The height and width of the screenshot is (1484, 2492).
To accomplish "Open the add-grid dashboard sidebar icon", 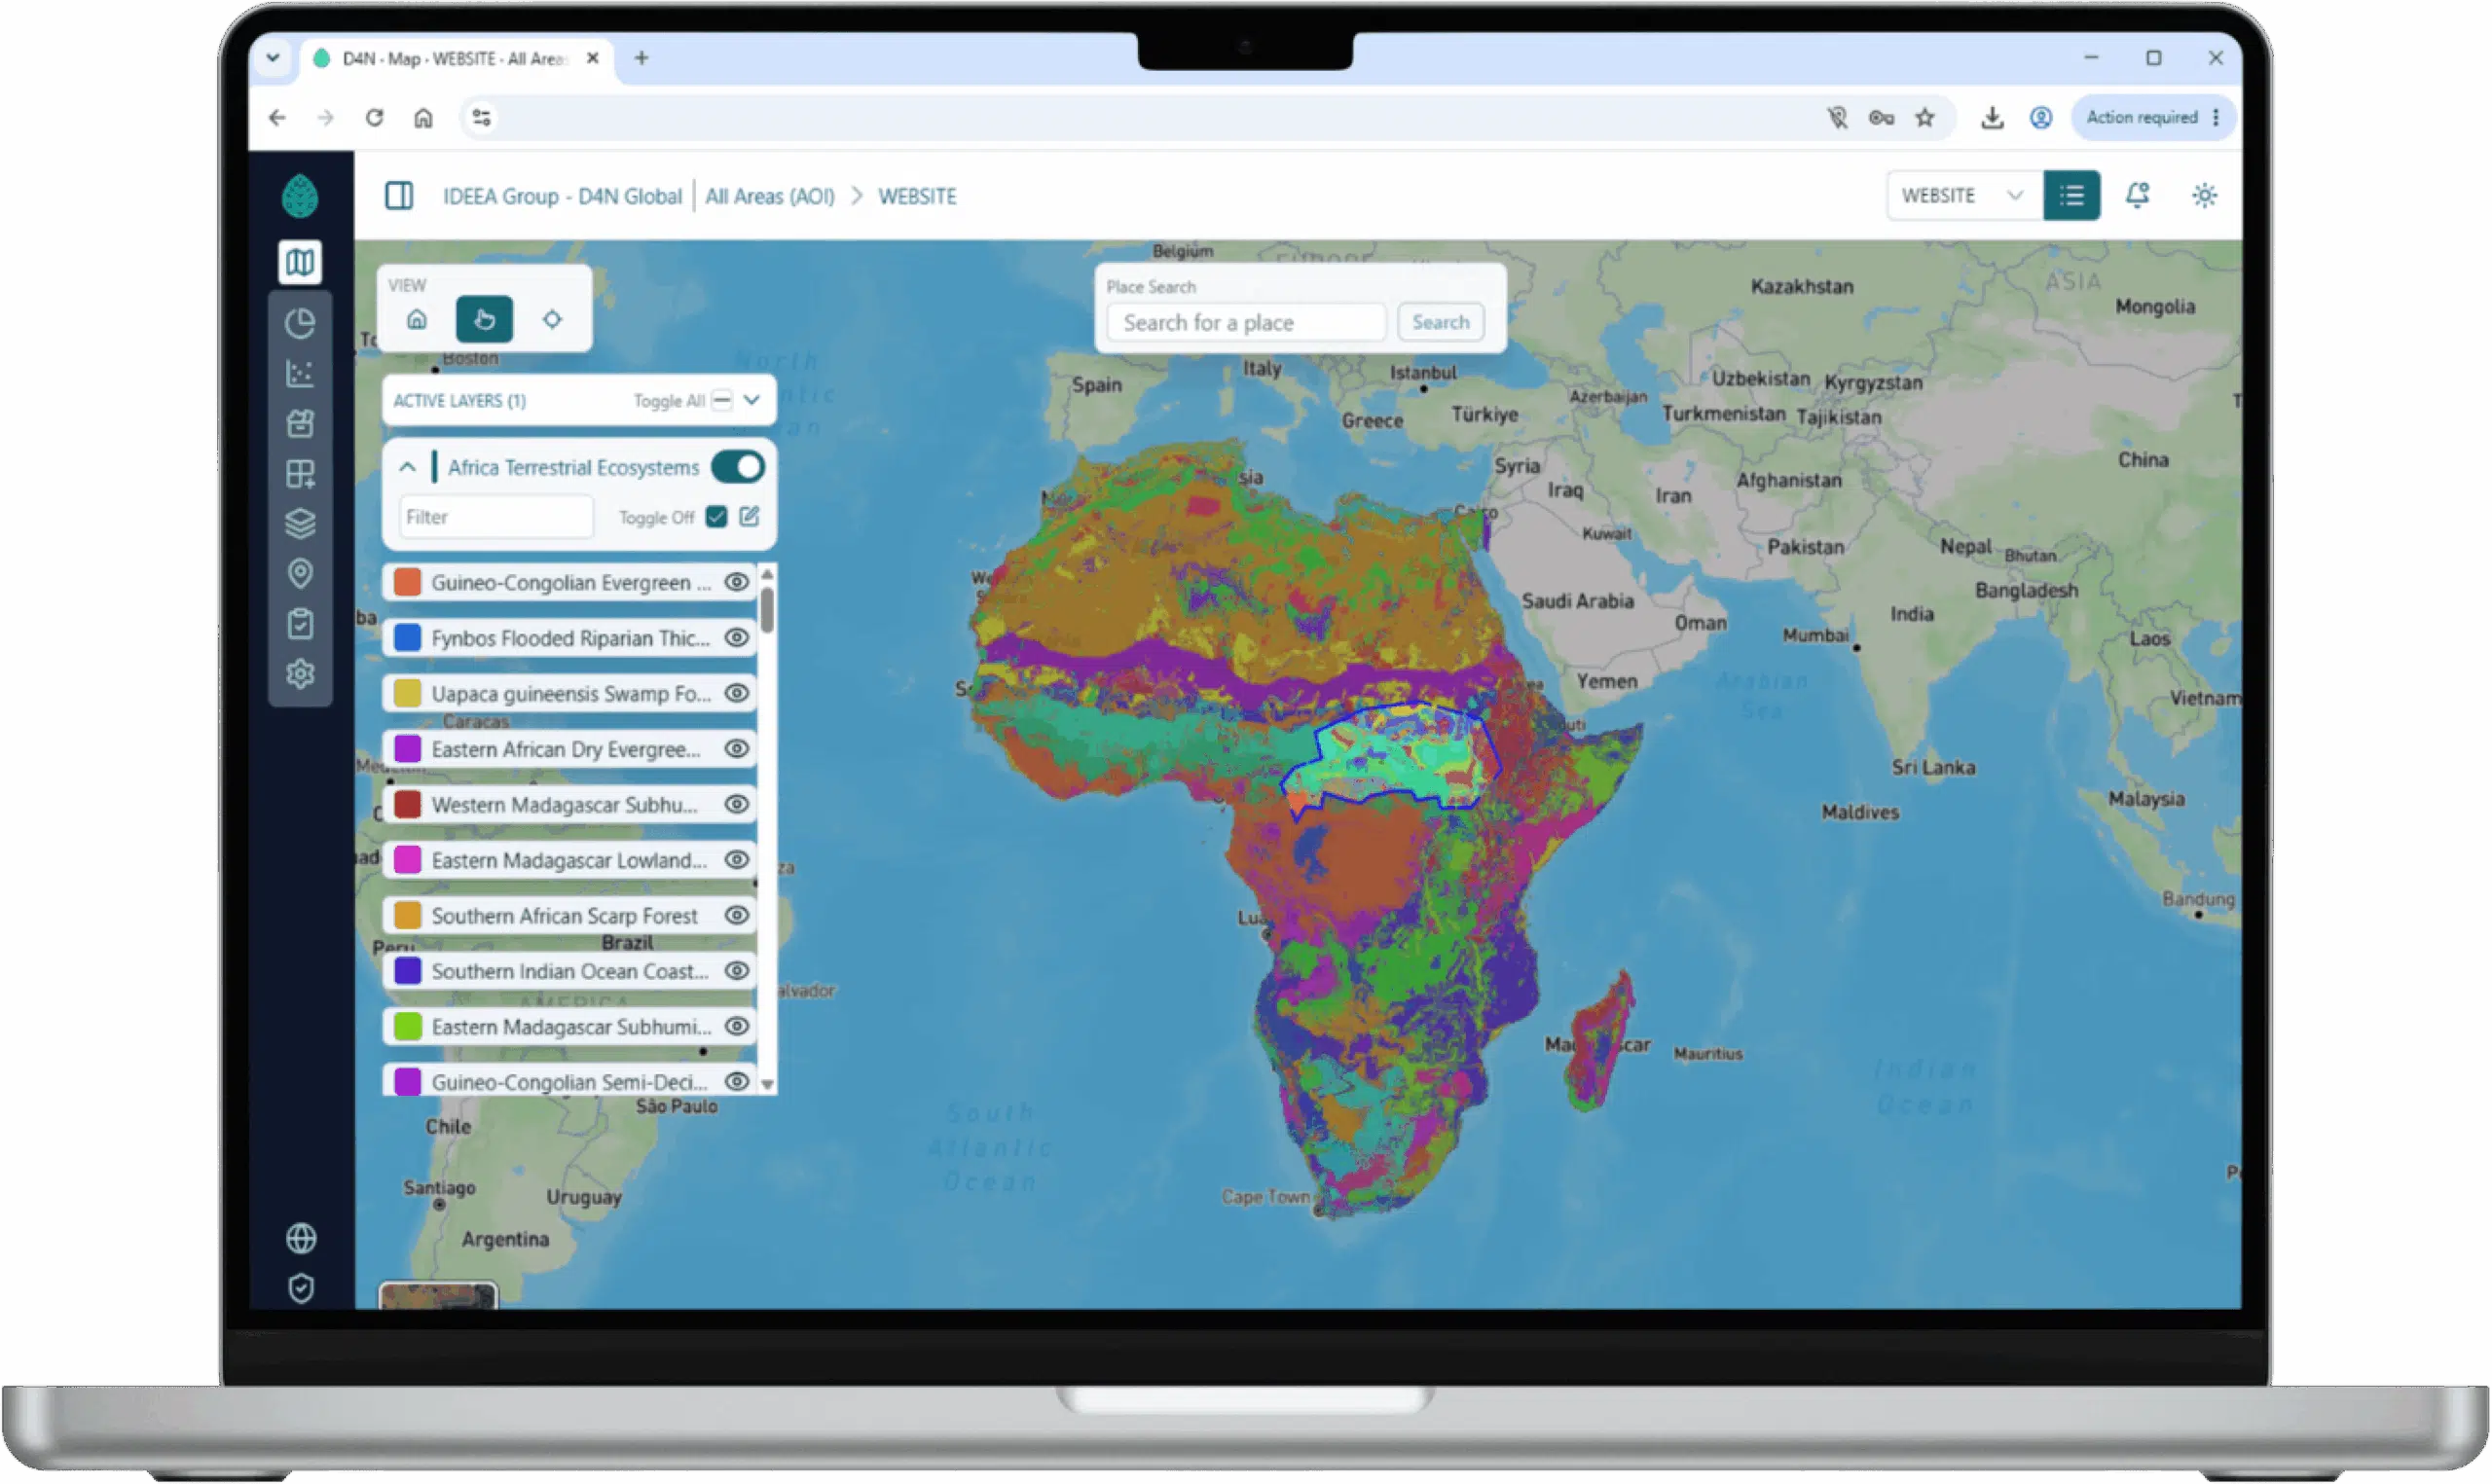I will click(x=300, y=474).
